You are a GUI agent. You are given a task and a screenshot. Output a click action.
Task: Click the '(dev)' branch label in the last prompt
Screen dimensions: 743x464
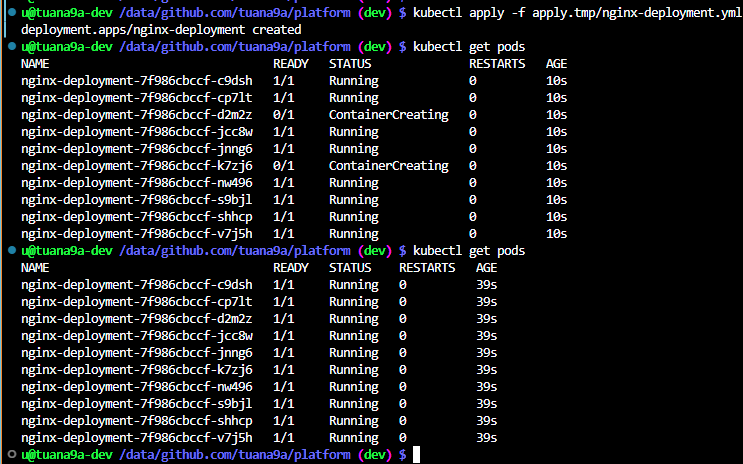[375, 455]
